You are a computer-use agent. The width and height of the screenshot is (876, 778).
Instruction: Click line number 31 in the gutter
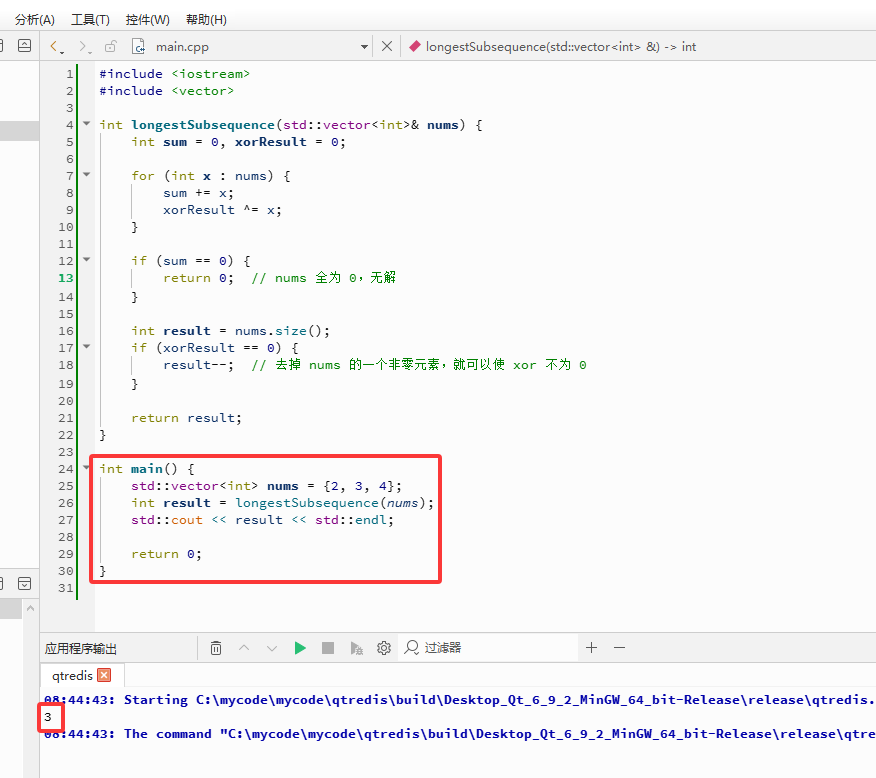click(65, 588)
